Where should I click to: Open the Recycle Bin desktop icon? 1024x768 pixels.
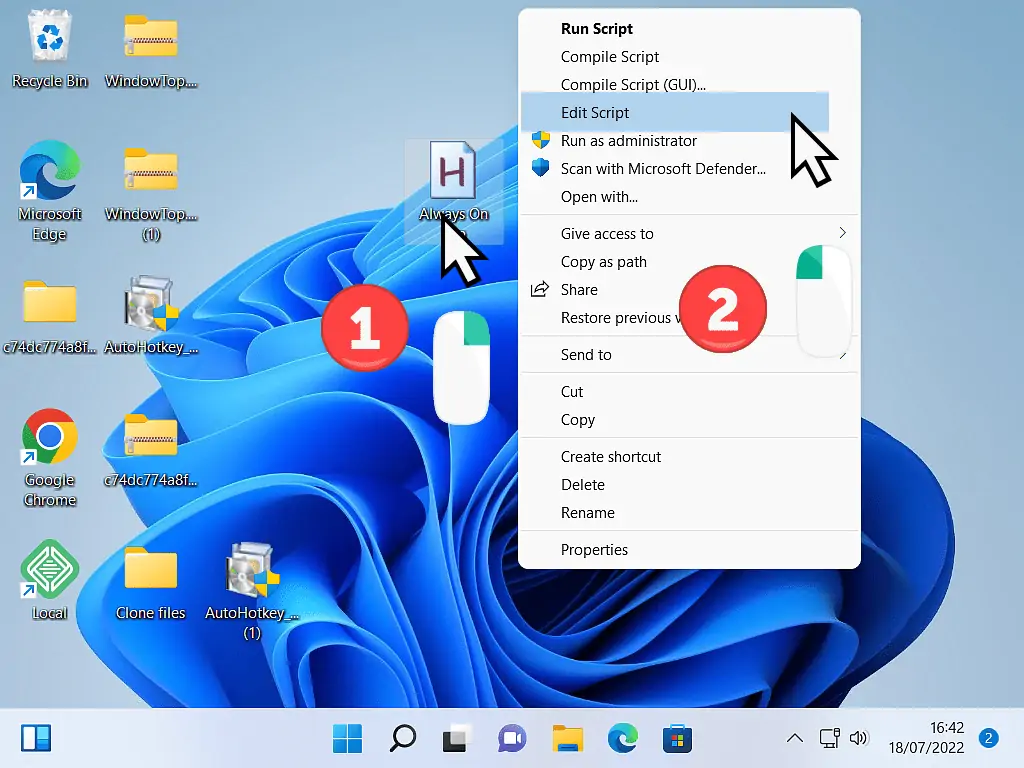pos(49,41)
